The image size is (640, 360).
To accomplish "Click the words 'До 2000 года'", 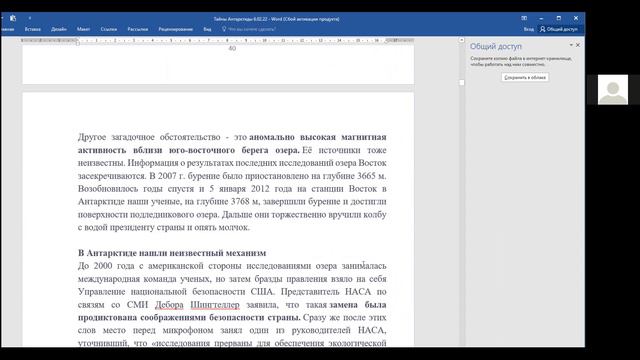I will tap(106, 266).
